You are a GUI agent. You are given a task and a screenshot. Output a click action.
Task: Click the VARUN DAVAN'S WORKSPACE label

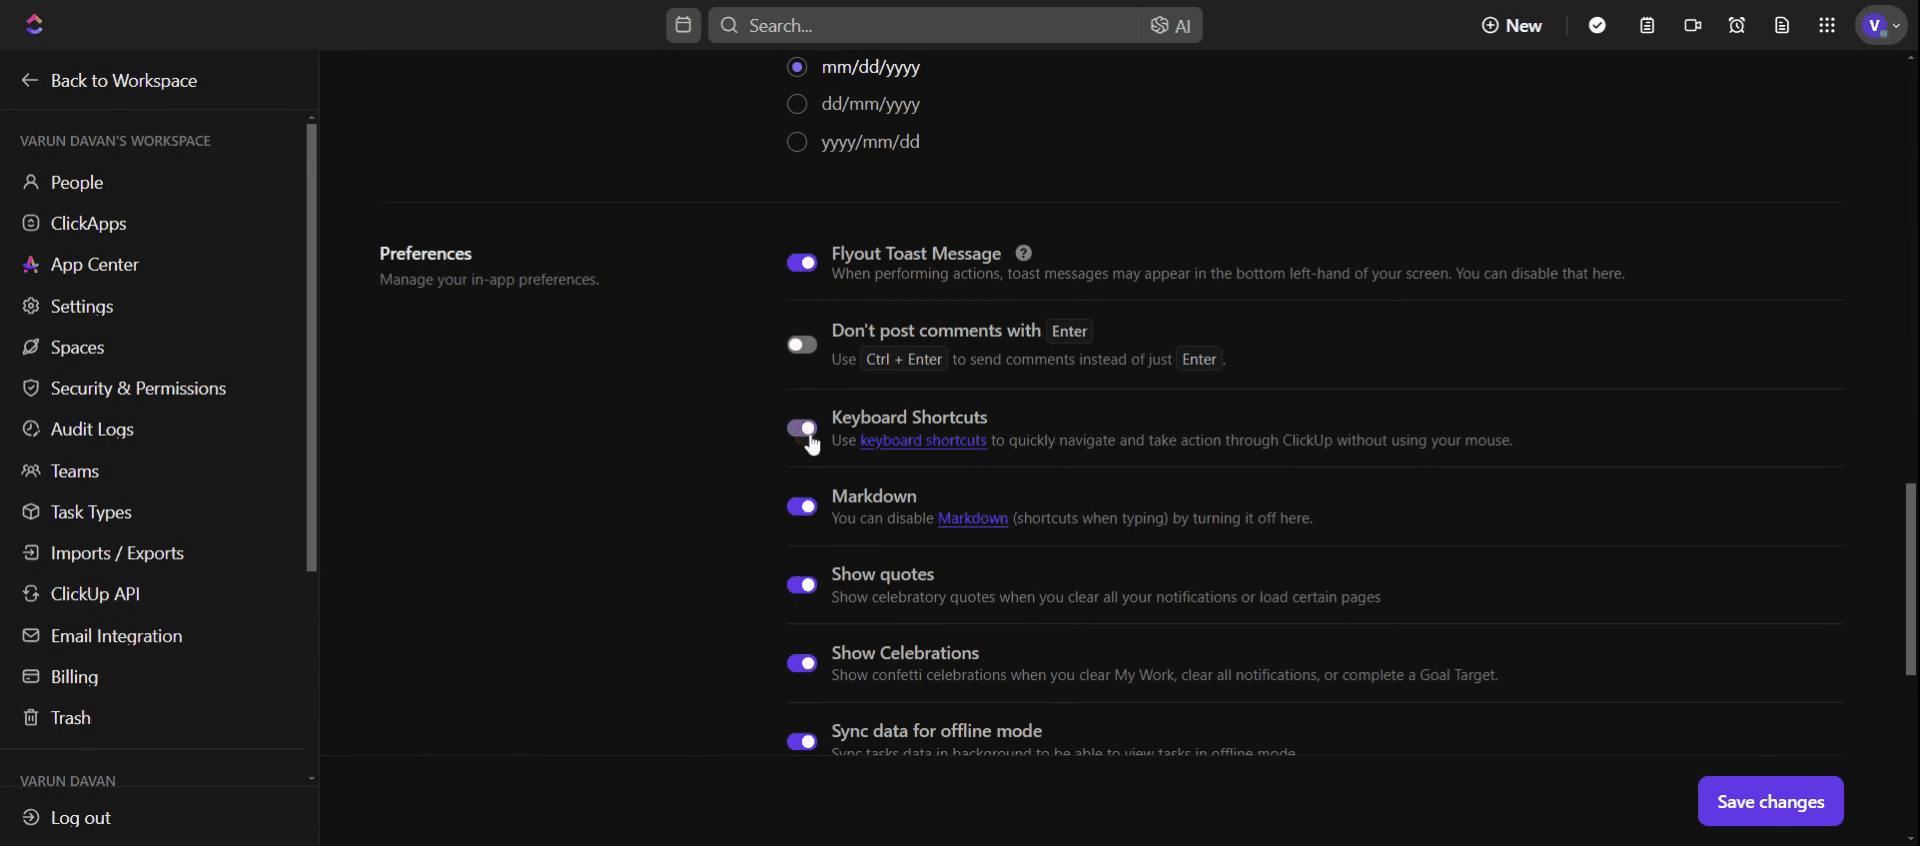[x=115, y=141]
